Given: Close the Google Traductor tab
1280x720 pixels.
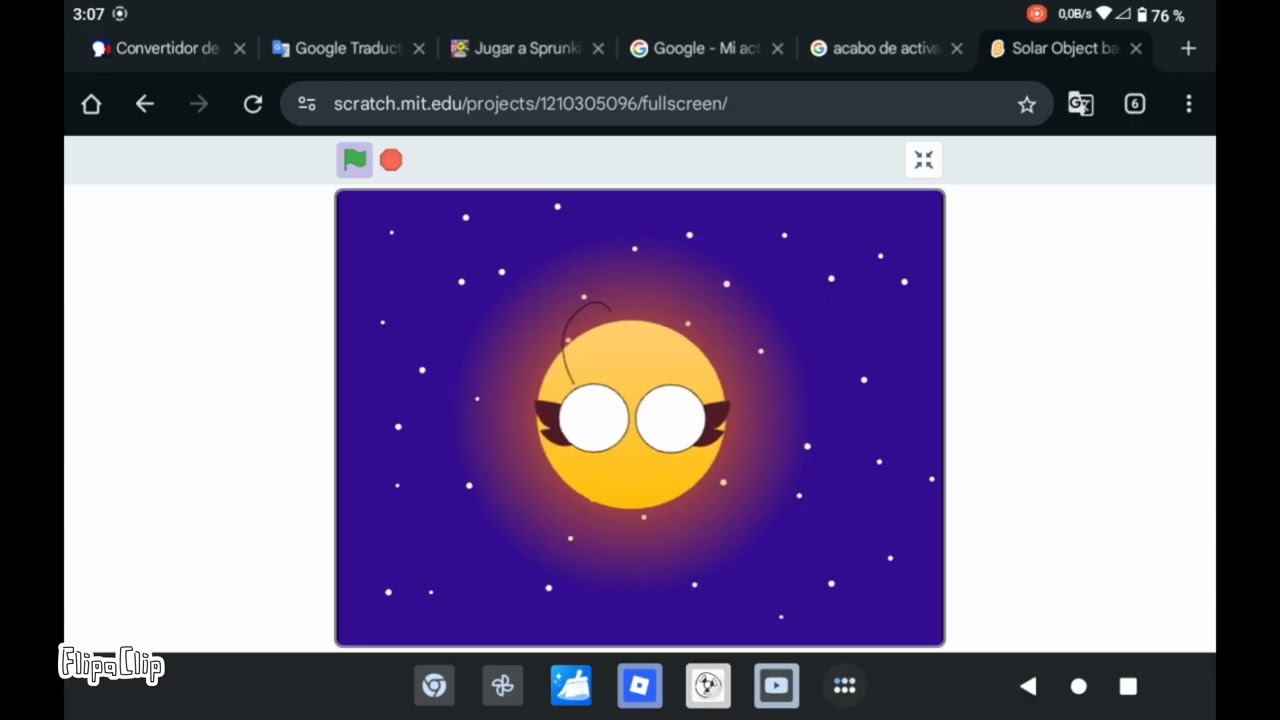Looking at the screenshot, I should click(x=419, y=48).
